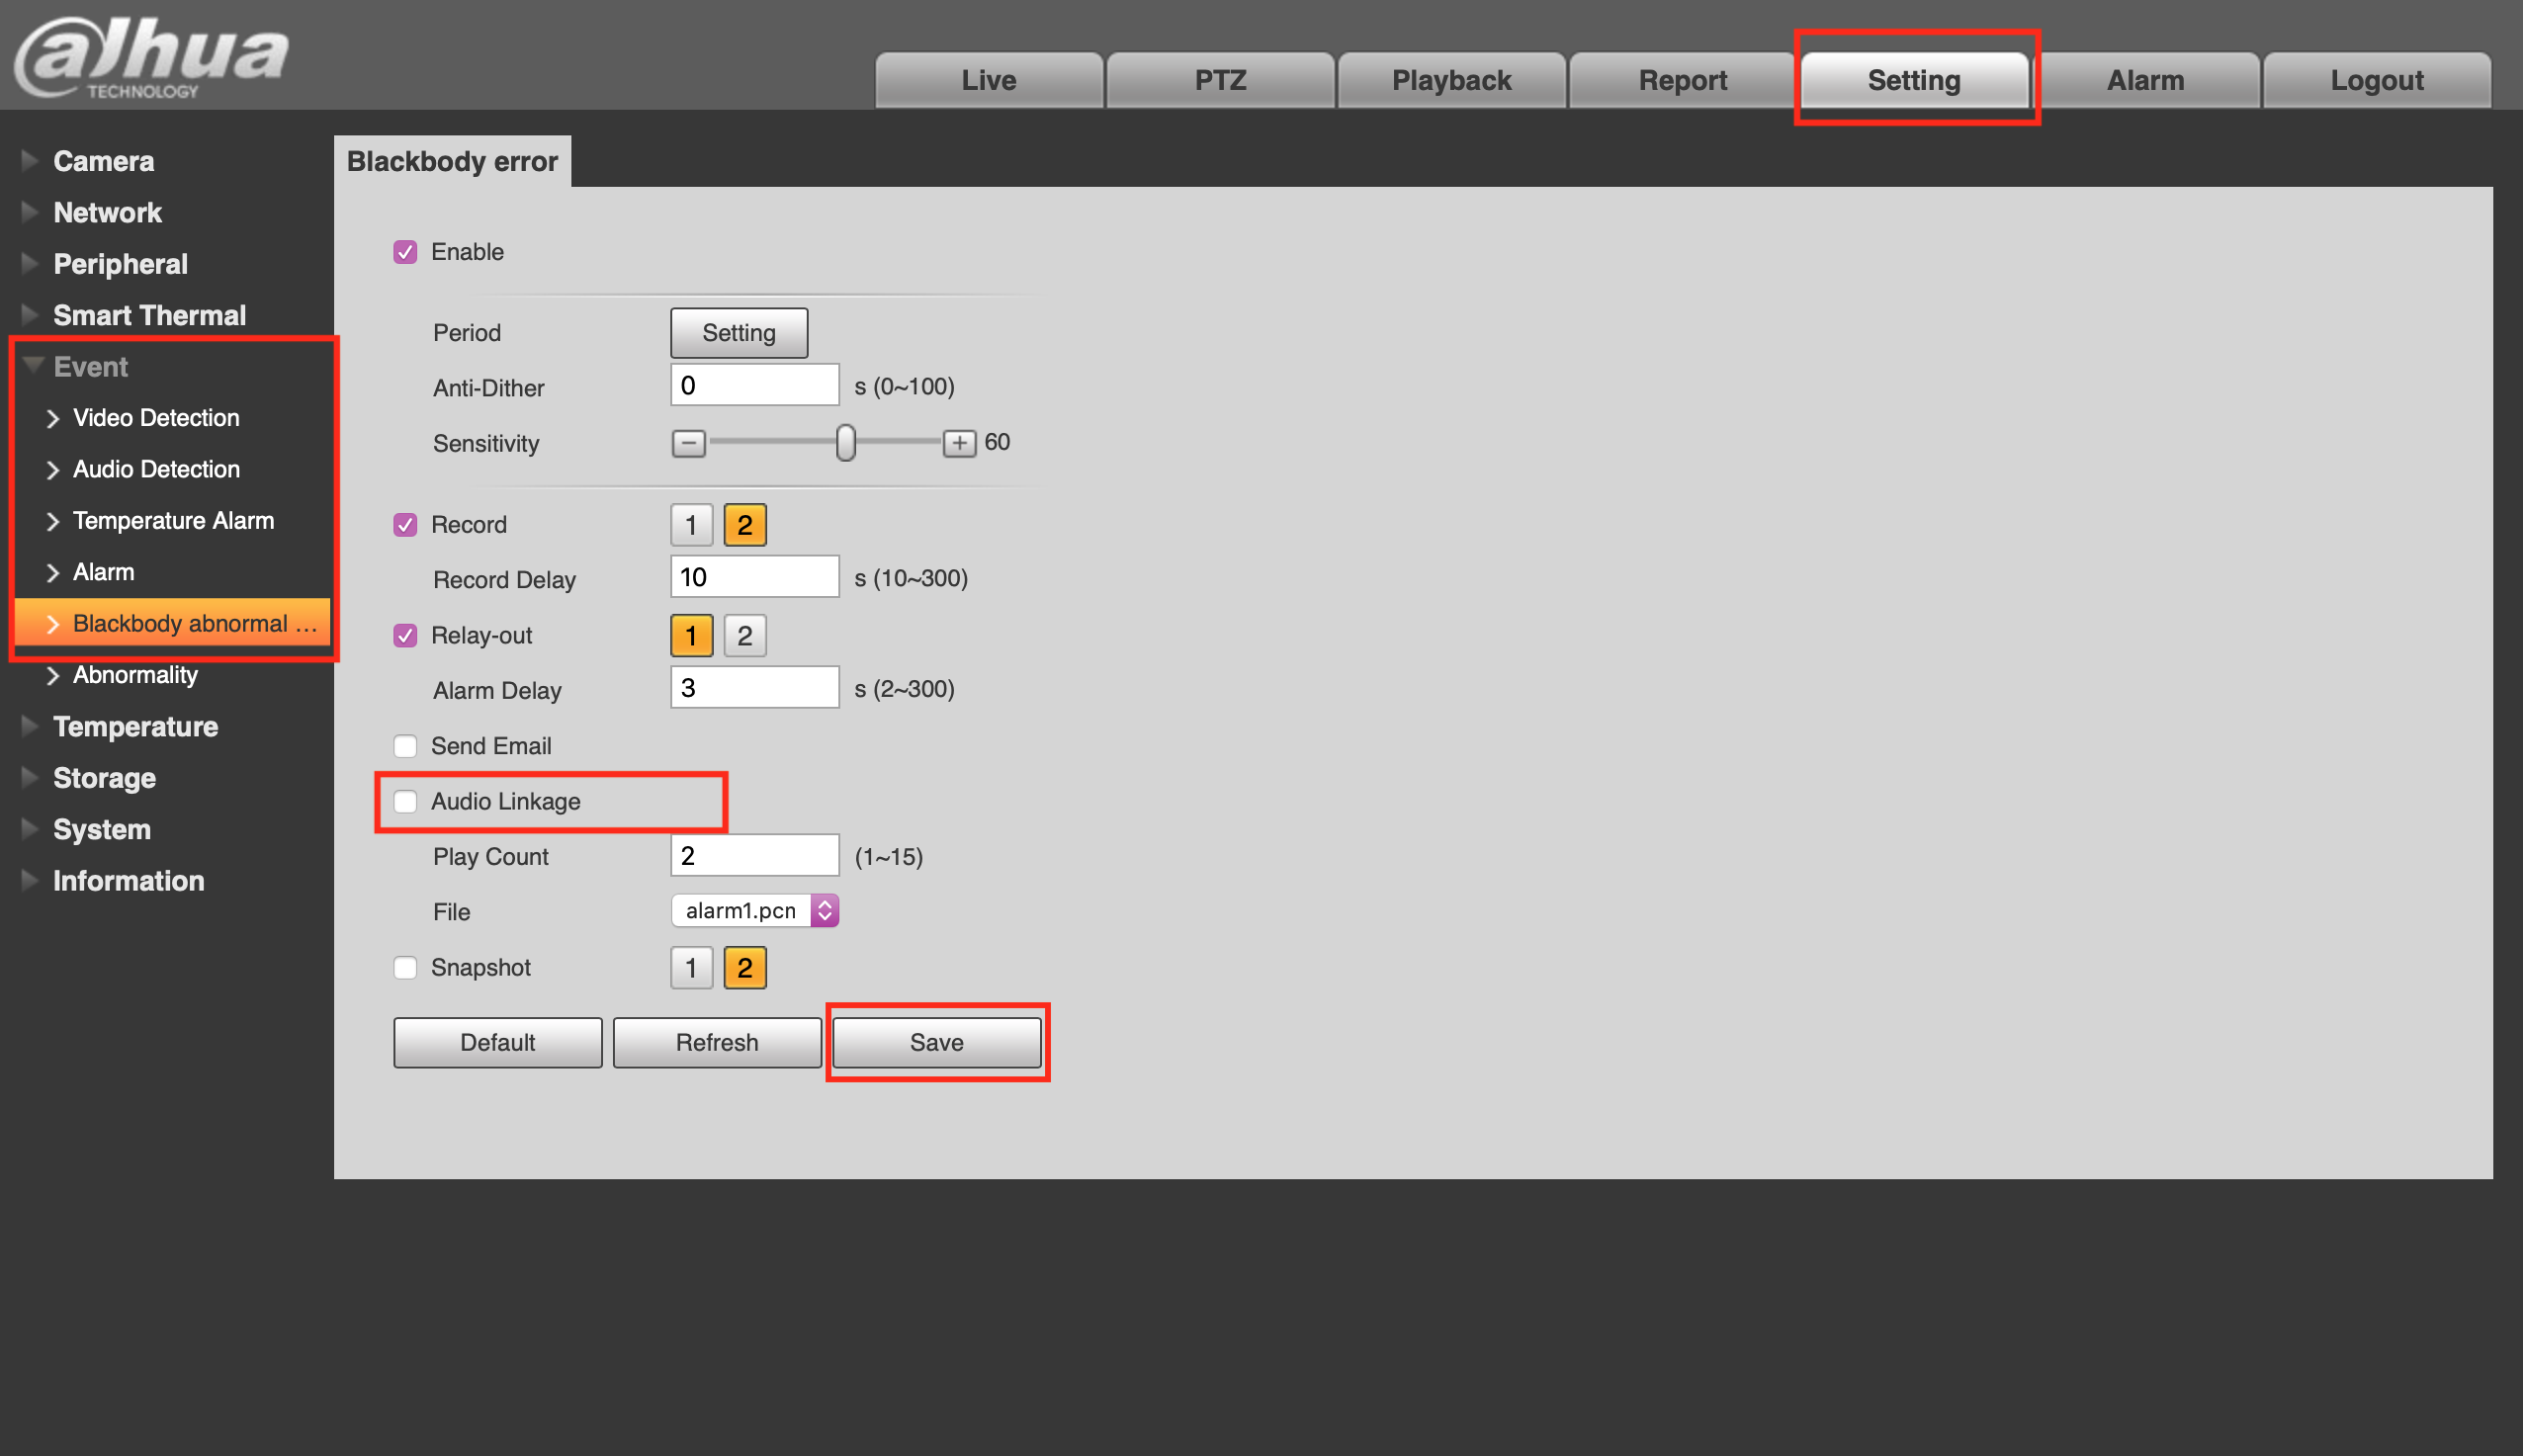The width and height of the screenshot is (2523, 1456).
Task: Switch to the PTZ tab
Action: (x=1220, y=80)
